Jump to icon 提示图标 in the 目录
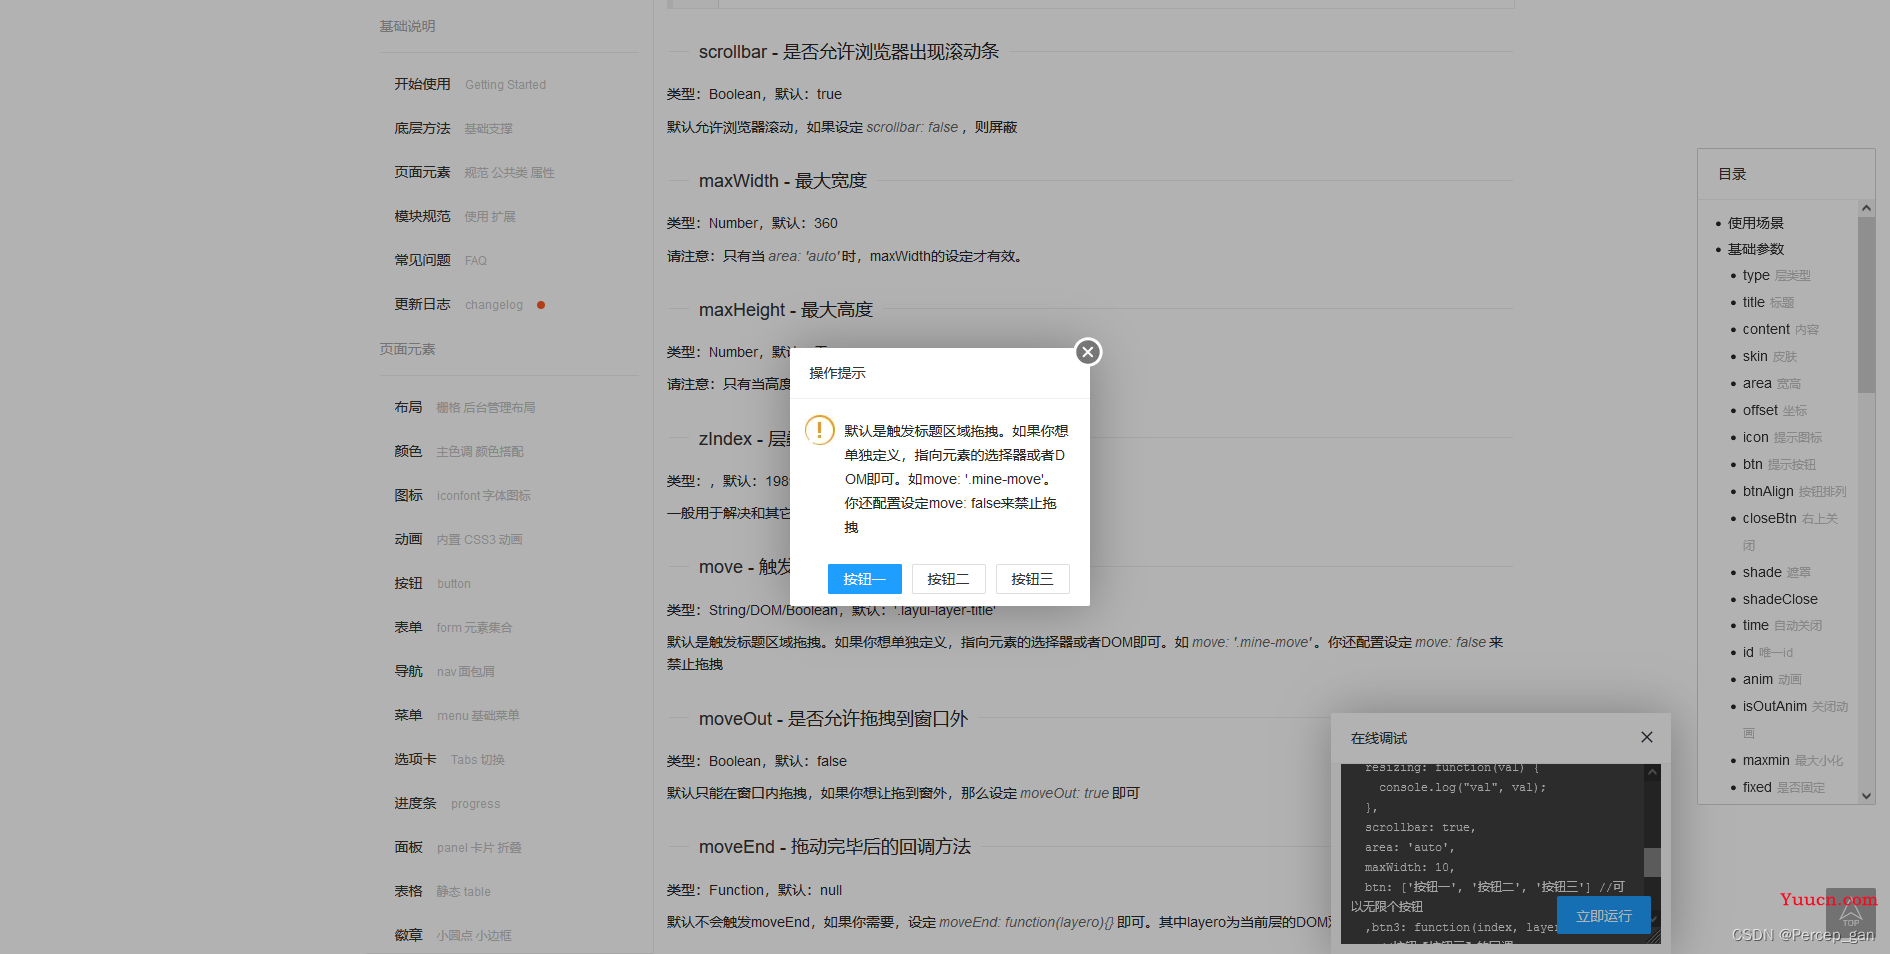Screen dimensions: 1890x954 1782,437
